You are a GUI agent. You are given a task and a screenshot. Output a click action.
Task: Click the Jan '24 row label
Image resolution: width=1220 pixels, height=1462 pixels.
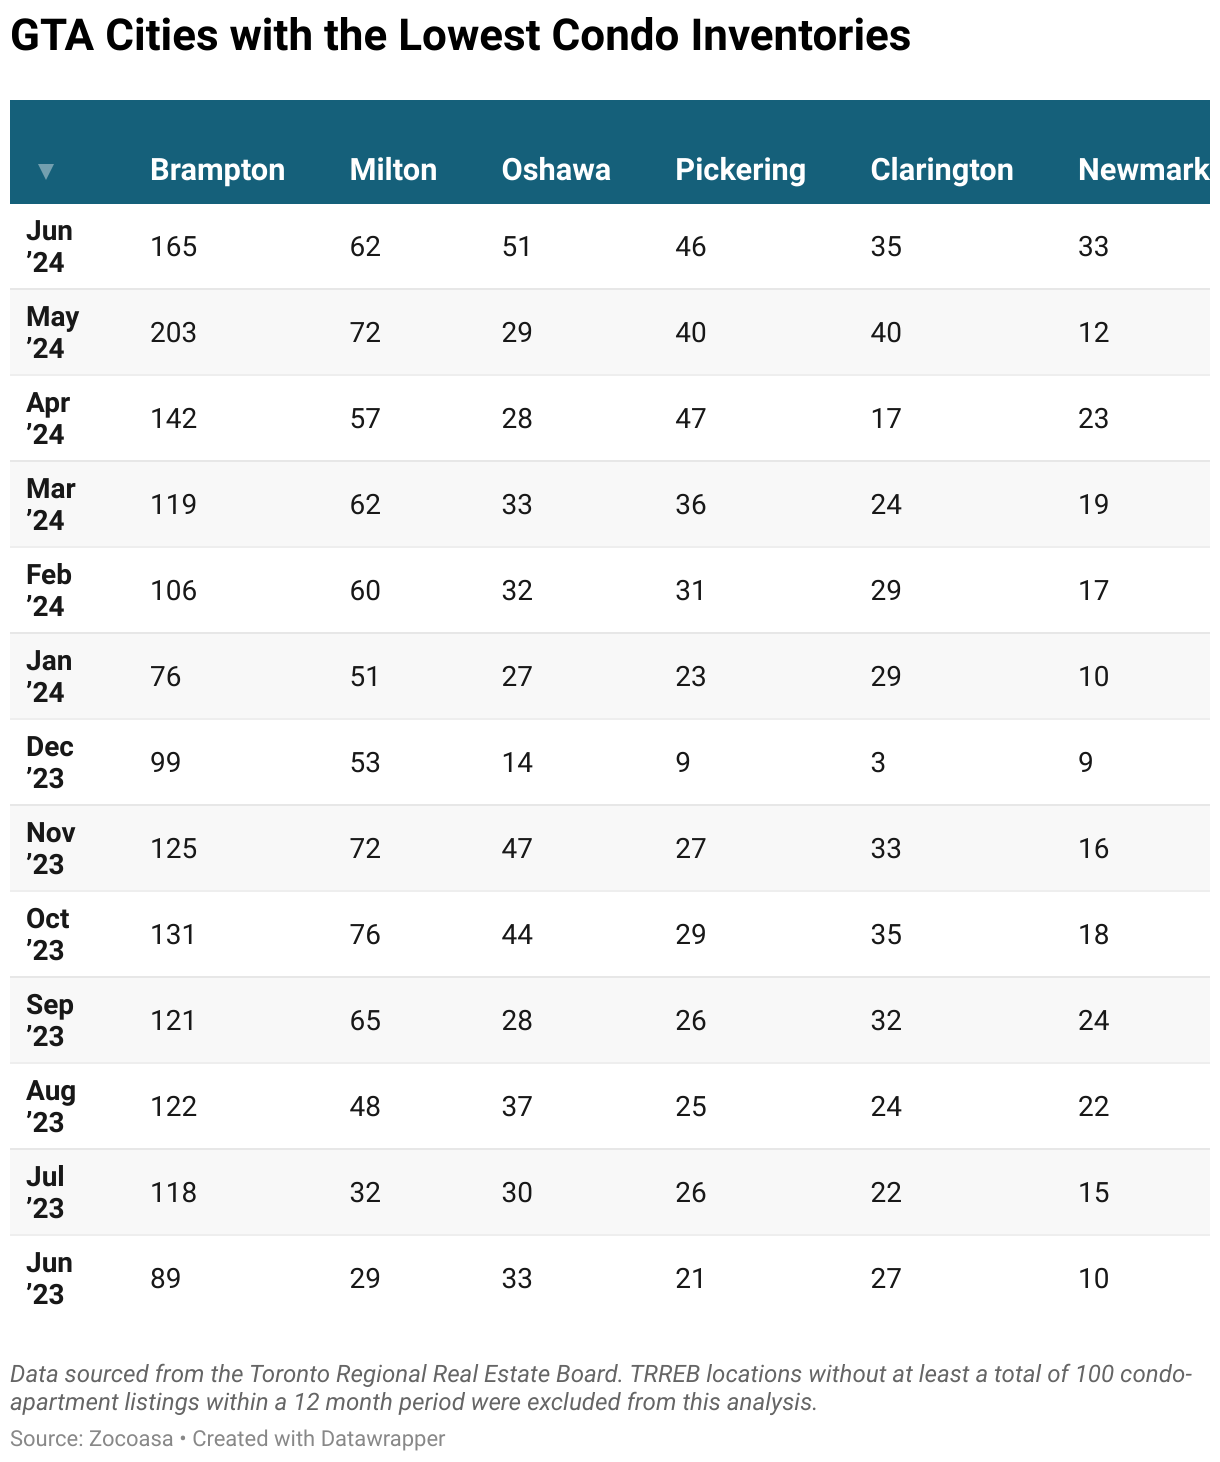(x=49, y=676)
